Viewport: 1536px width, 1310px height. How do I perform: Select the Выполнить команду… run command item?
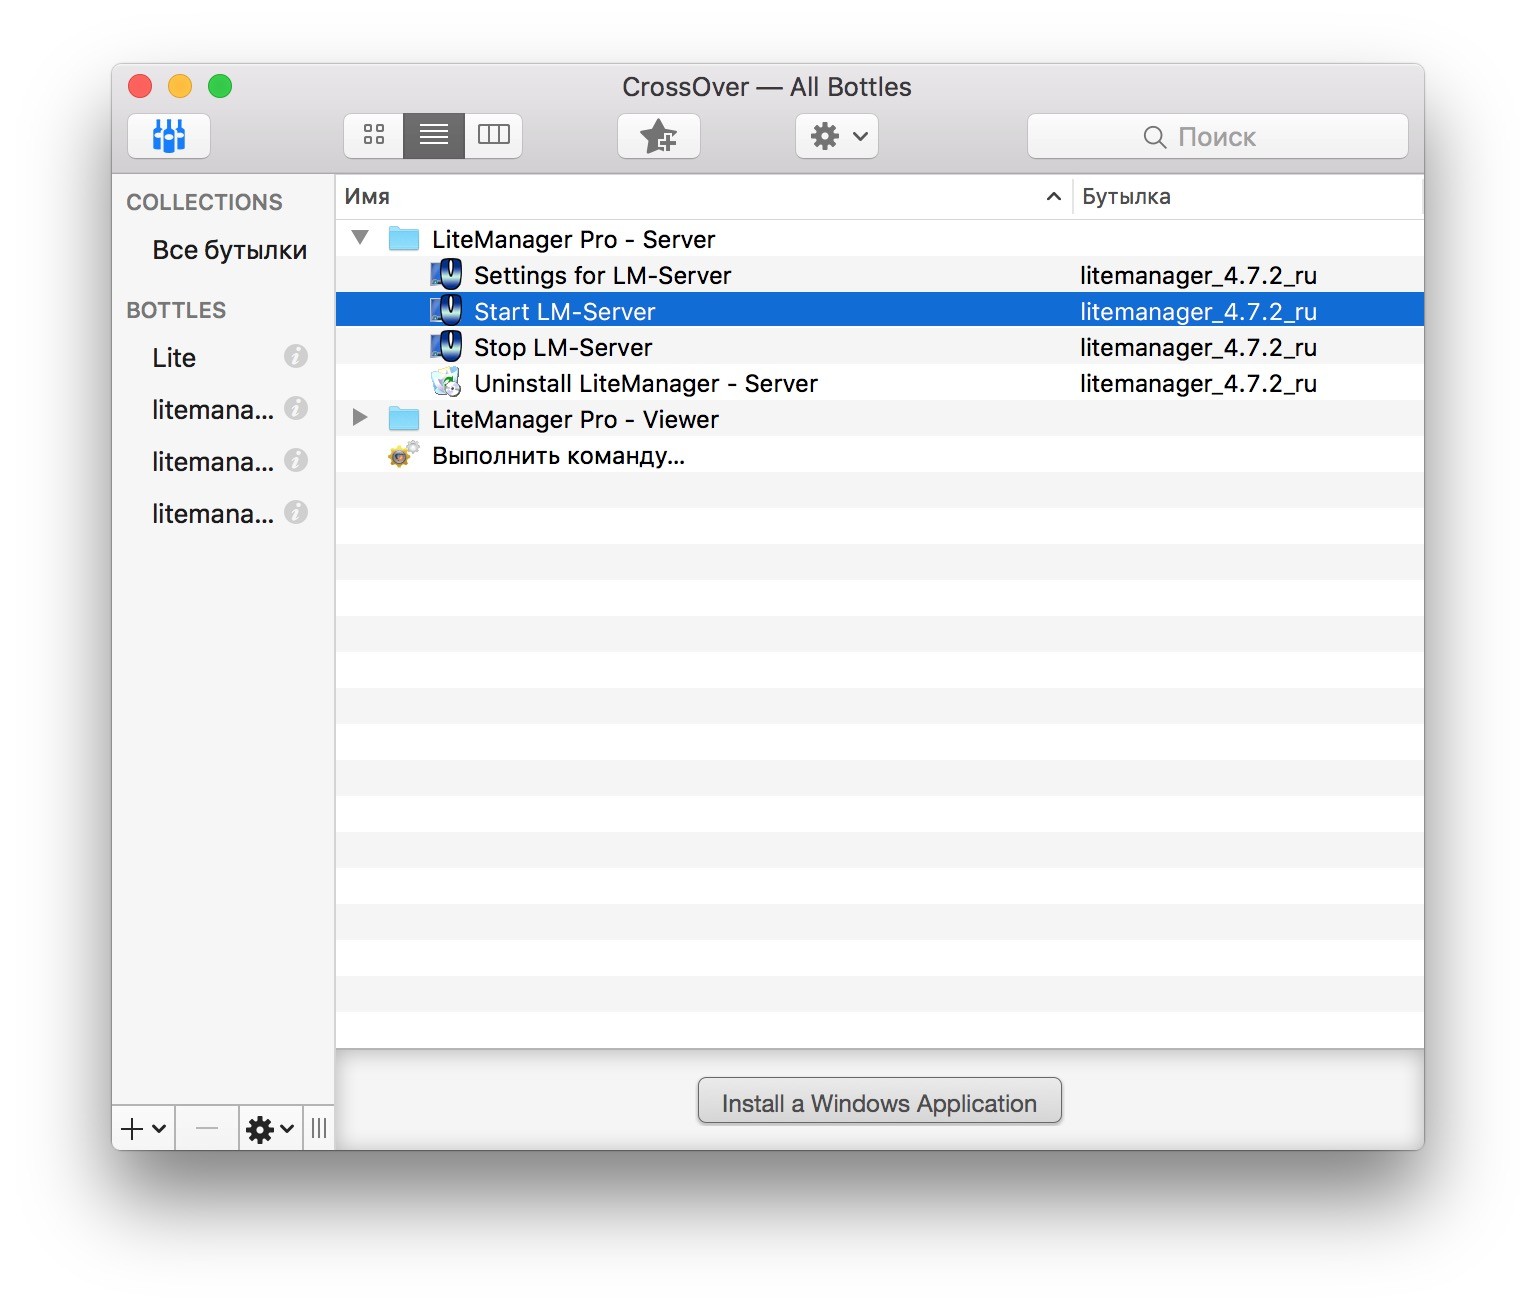pos(558,456)
